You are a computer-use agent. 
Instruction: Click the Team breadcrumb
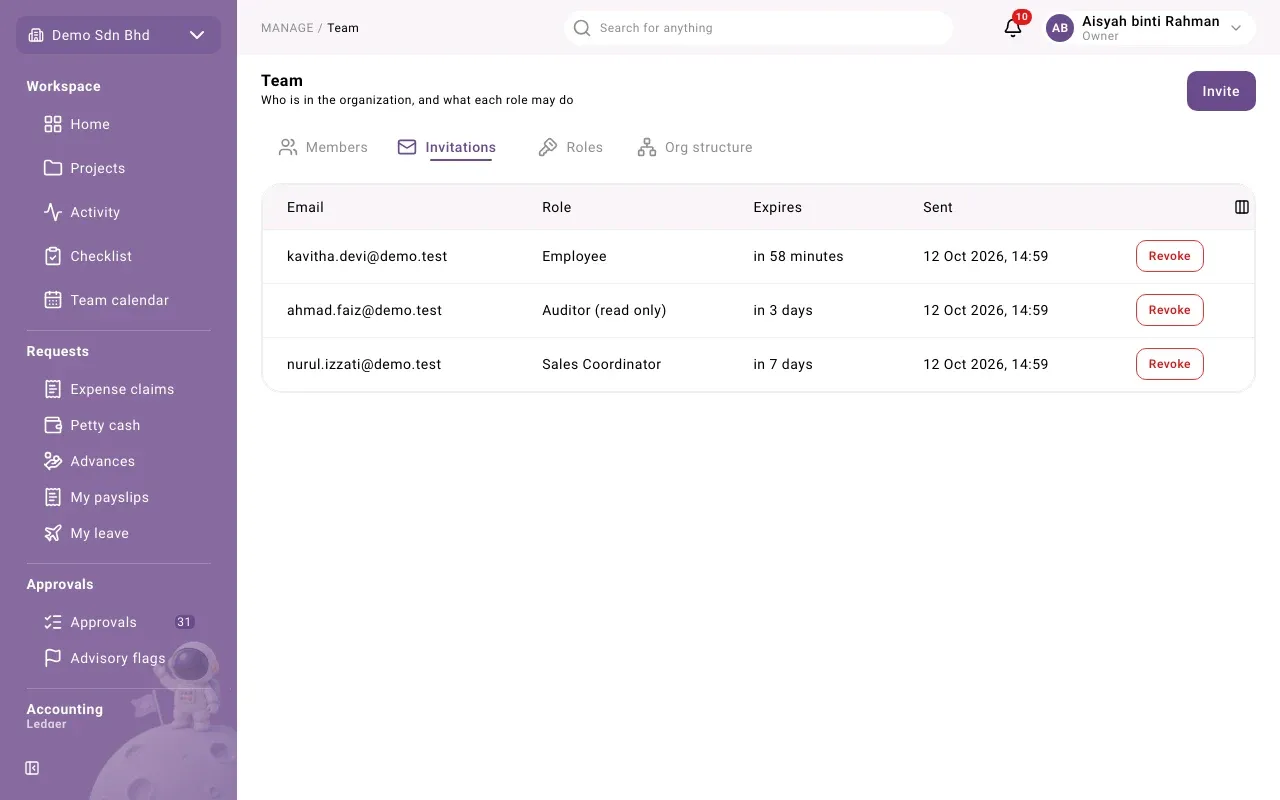point(343,28)
